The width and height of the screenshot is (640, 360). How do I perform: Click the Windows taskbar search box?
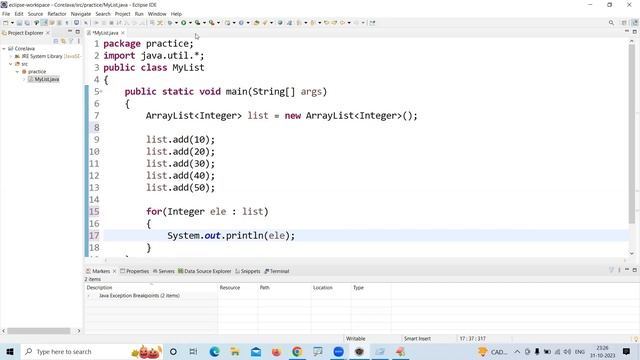92,351
